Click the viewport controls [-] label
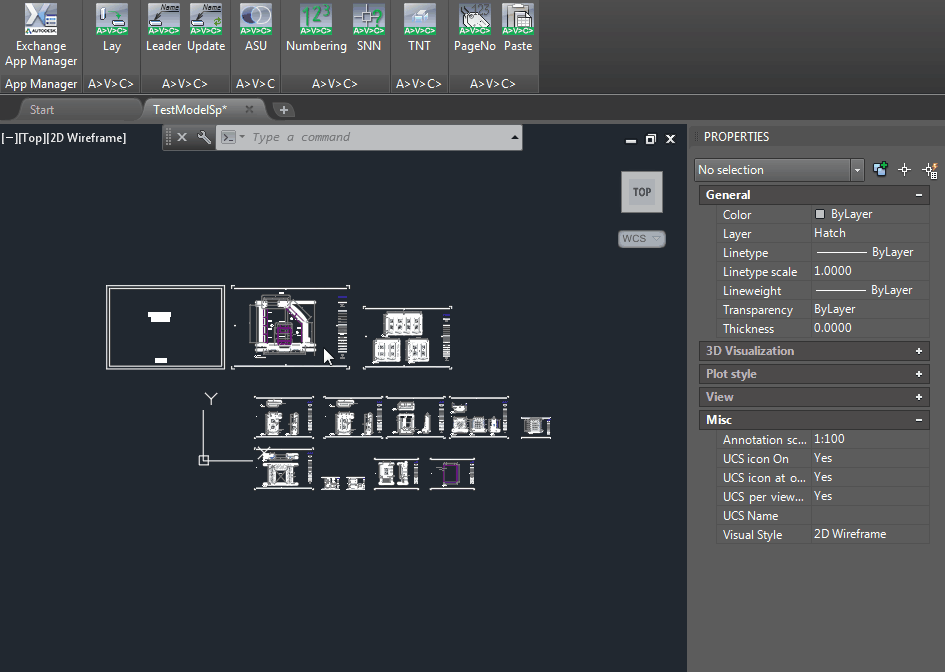Image resolution: width=945 pixels, height=672 pixels. click(8, 138)
